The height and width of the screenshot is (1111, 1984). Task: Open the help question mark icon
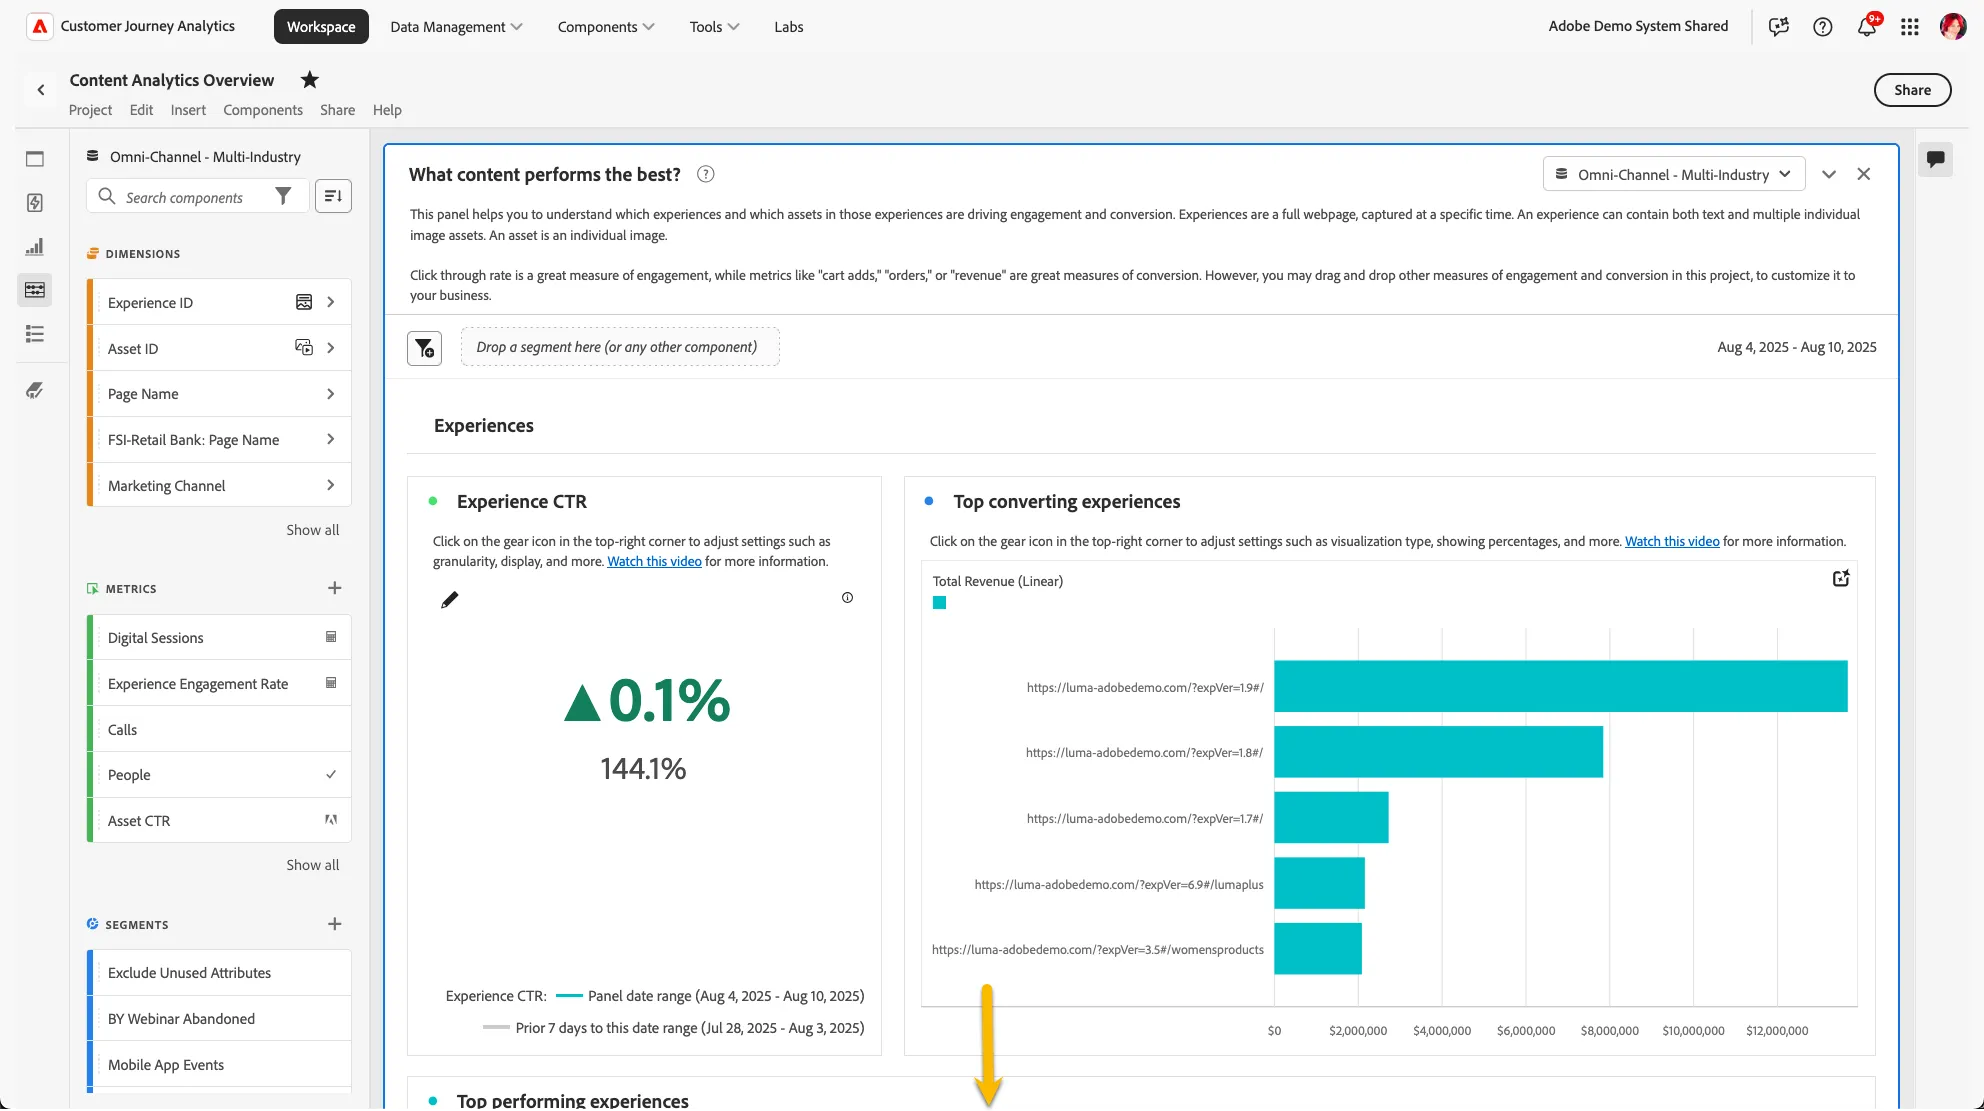(1822, 27)
